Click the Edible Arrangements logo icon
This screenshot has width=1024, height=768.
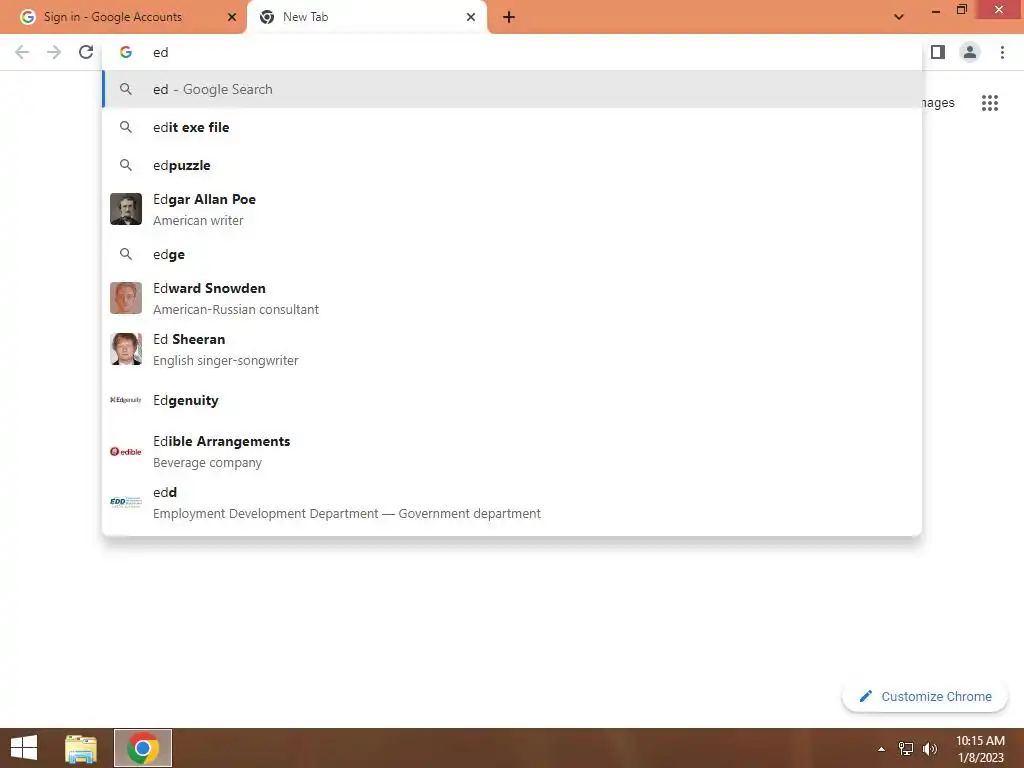(x=126, y=451)
